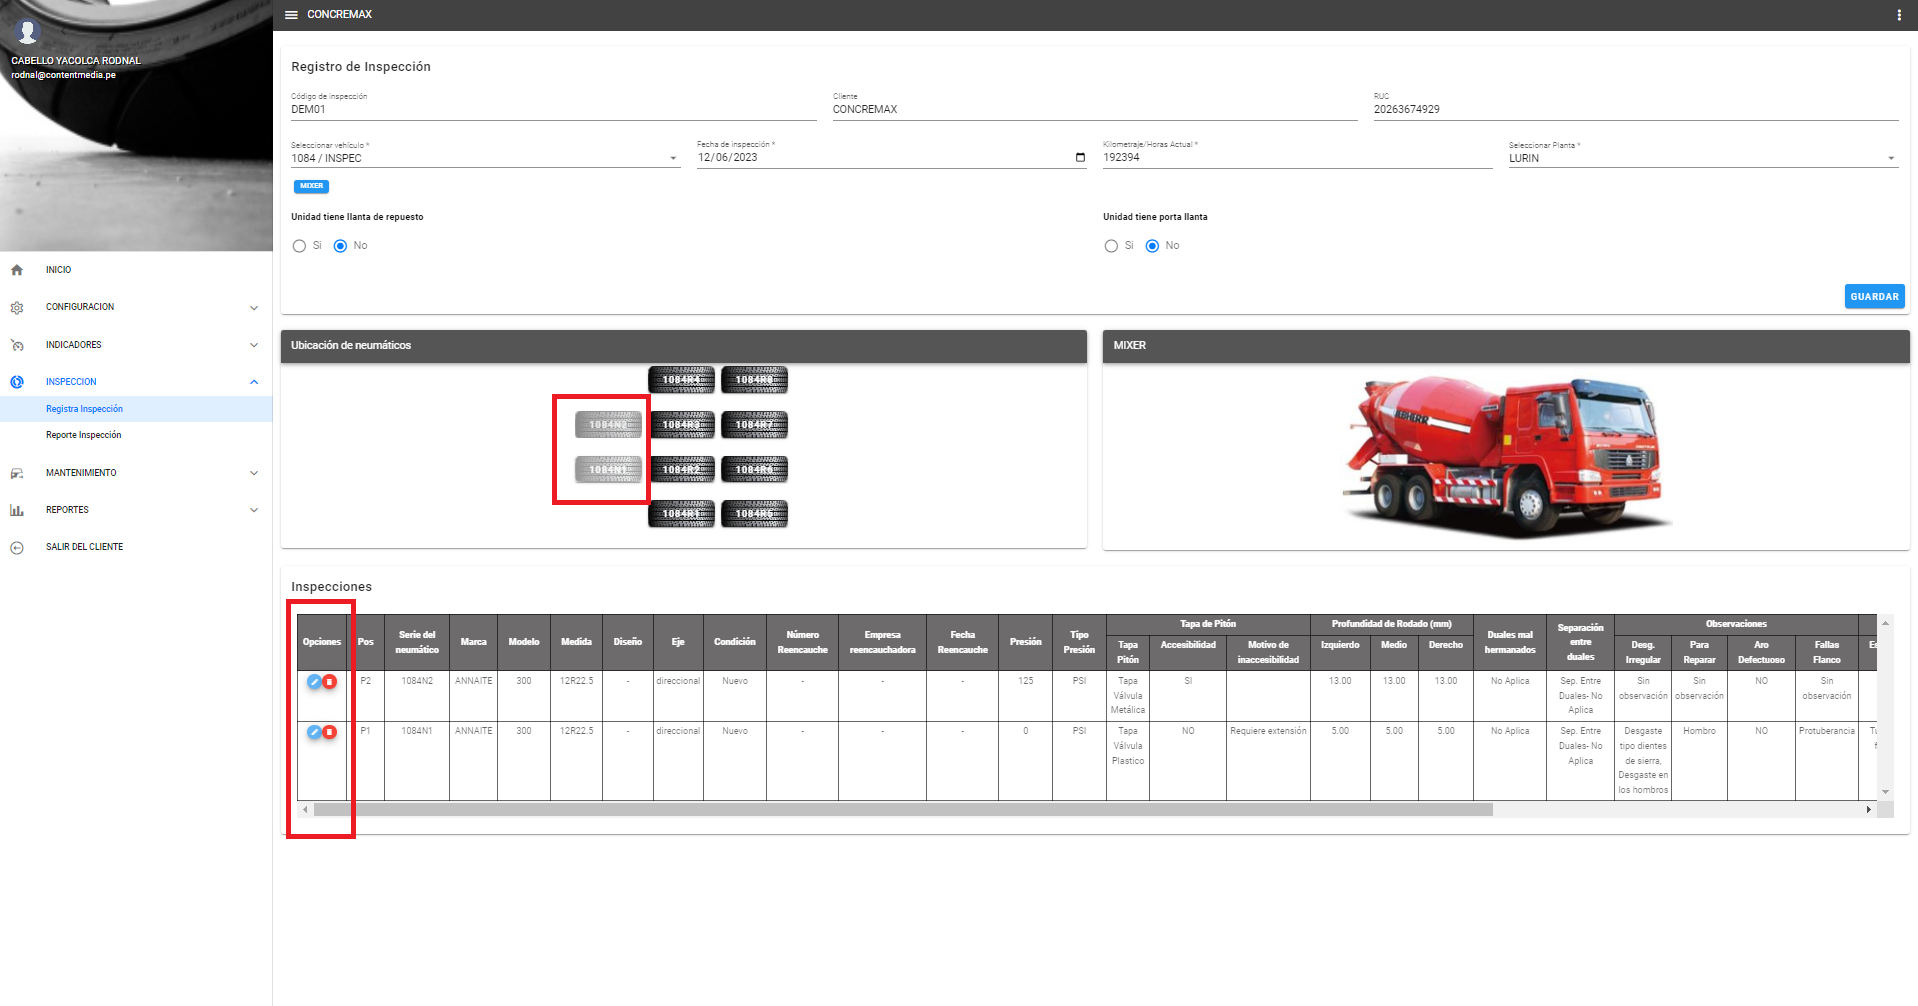Go to INICIO in the sidebar

[58, 270]
